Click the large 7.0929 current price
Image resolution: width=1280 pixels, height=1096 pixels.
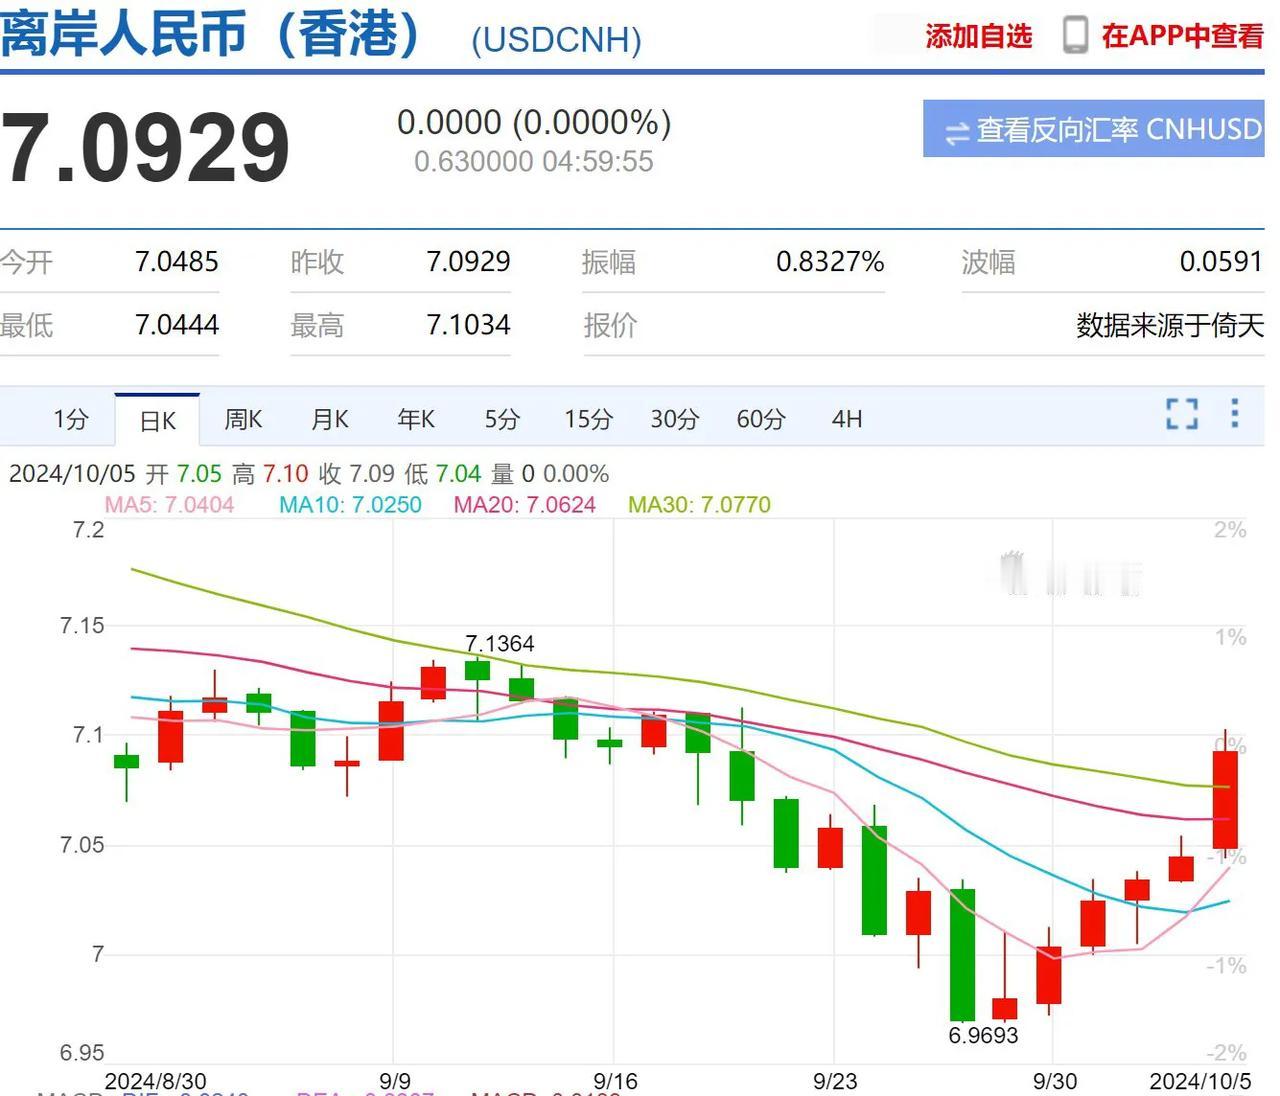146,148
